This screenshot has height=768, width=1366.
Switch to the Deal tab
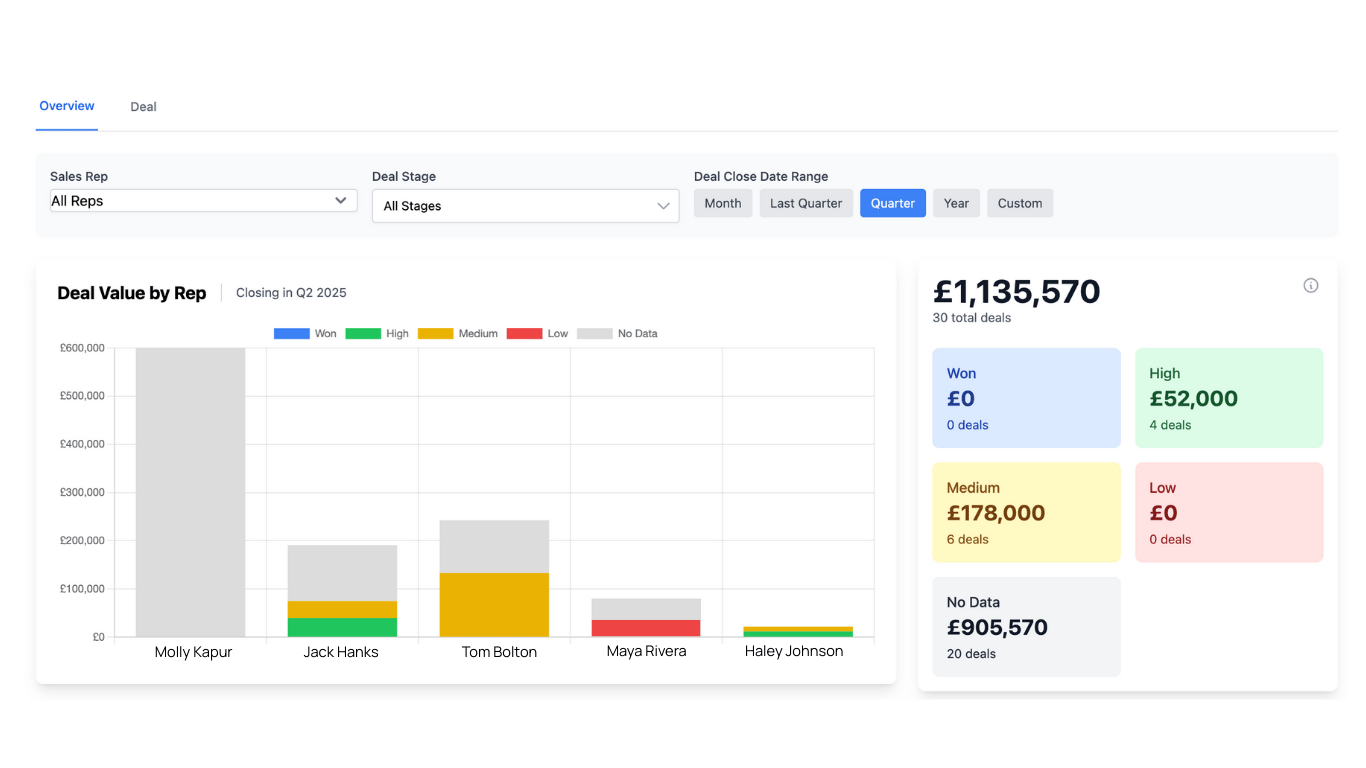143,107
